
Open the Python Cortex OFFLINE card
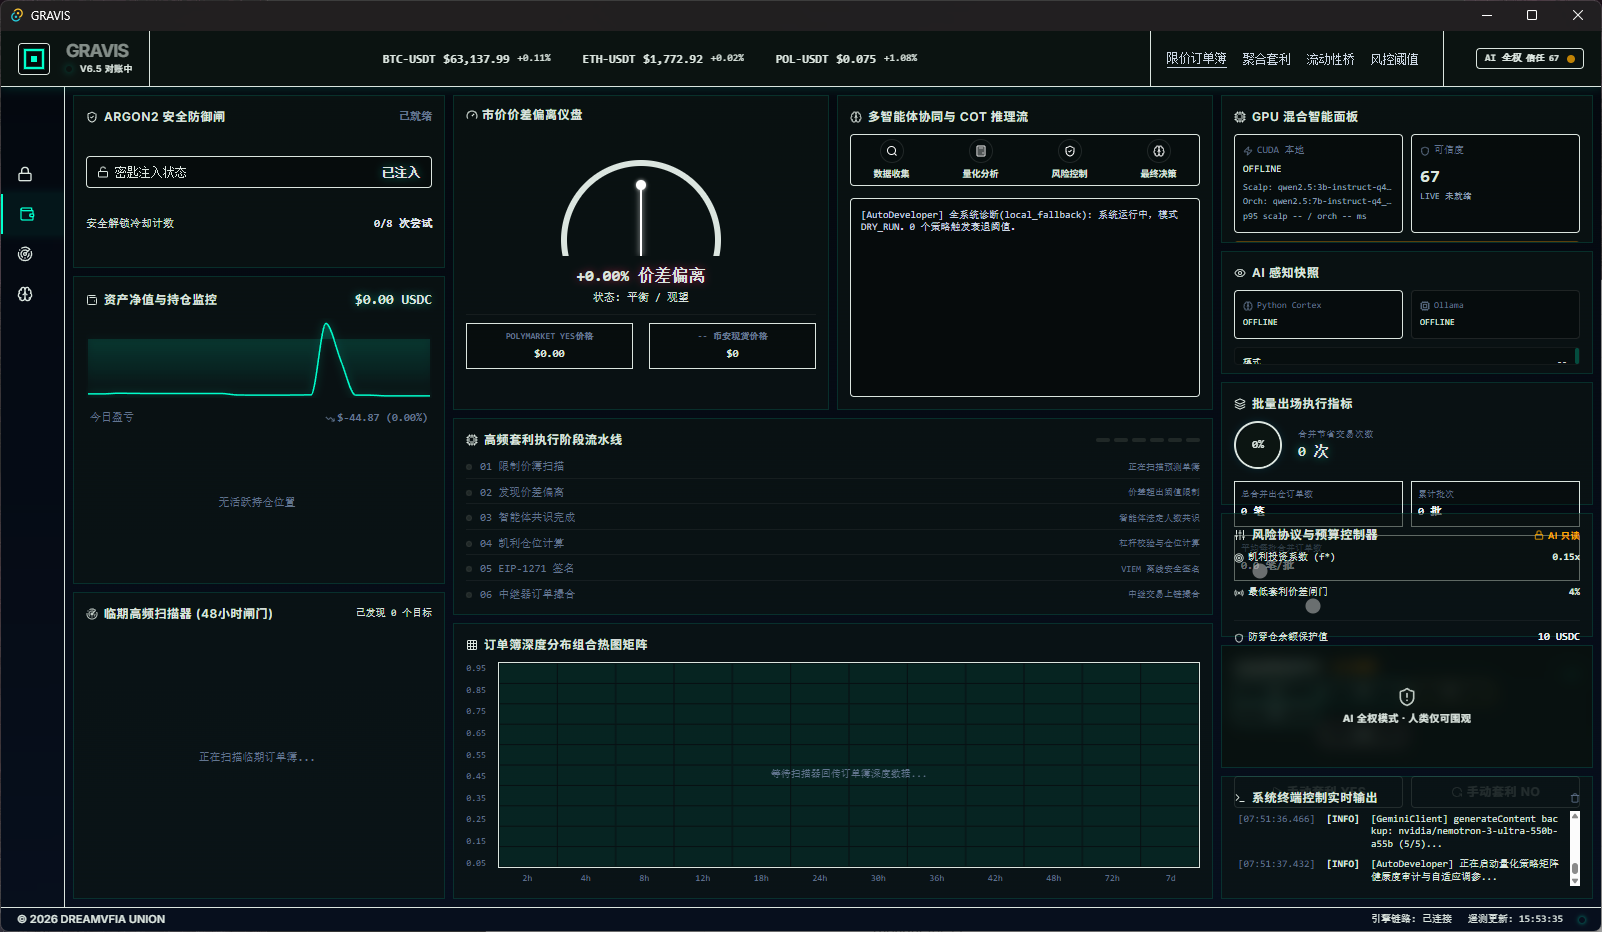pos(1318,314)
